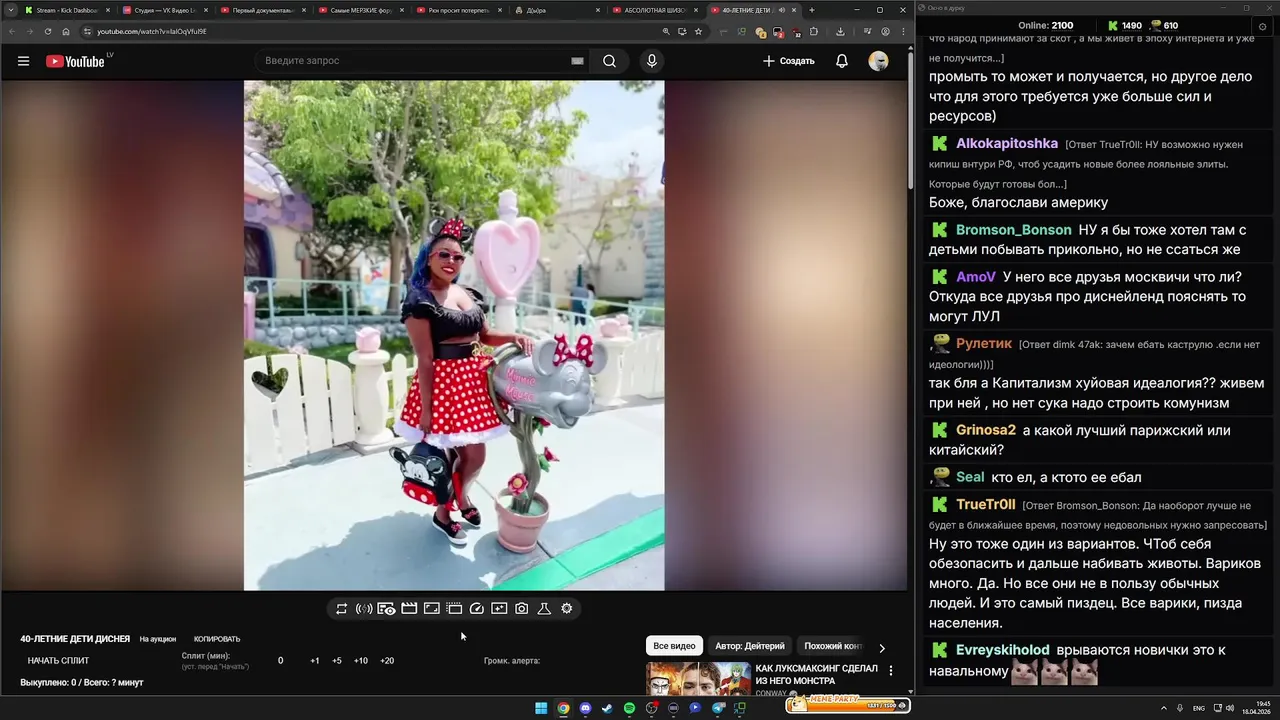Open the КАК ЛУКСМАКСИНГ СДЕЛАЛ video title

pyautogui.click(x=817, y=674)
